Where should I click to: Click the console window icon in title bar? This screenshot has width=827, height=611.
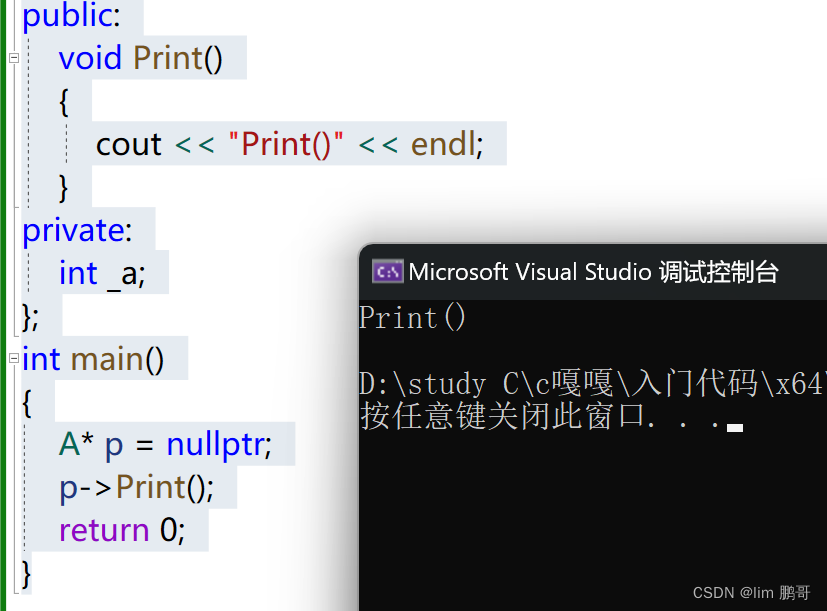tap(388, 272)
